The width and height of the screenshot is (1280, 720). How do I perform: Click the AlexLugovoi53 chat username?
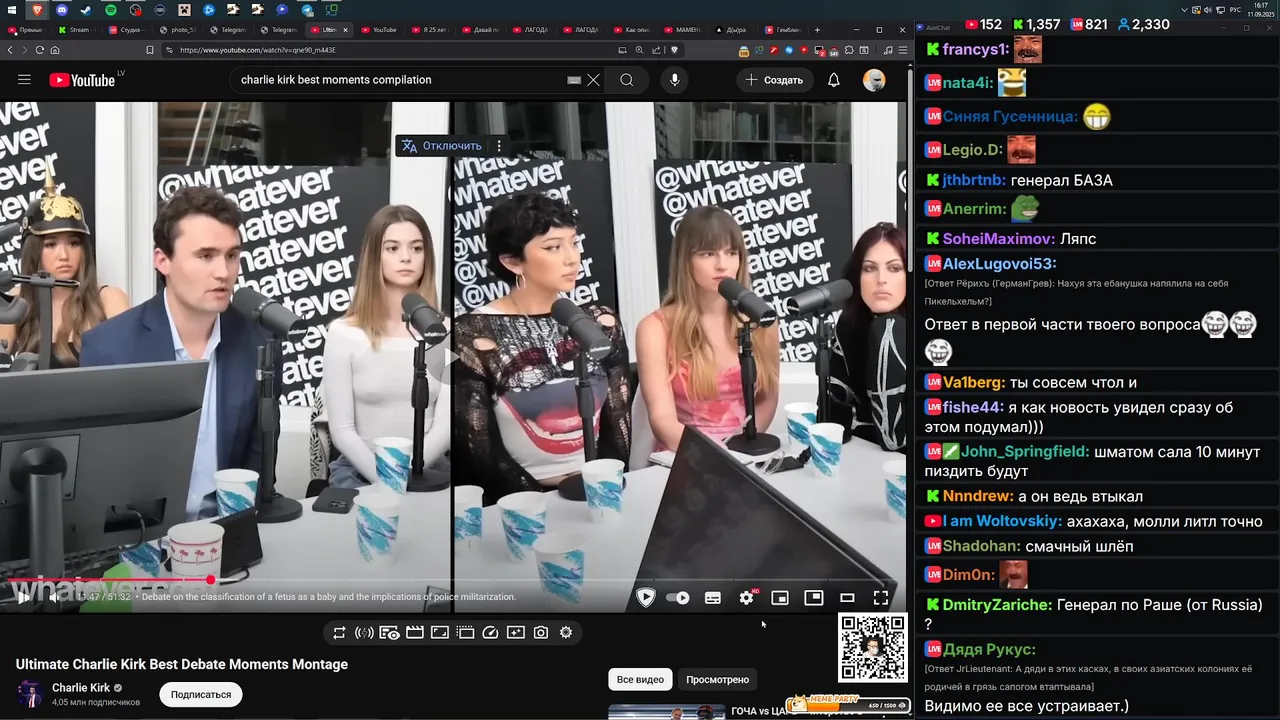[999, 264]
